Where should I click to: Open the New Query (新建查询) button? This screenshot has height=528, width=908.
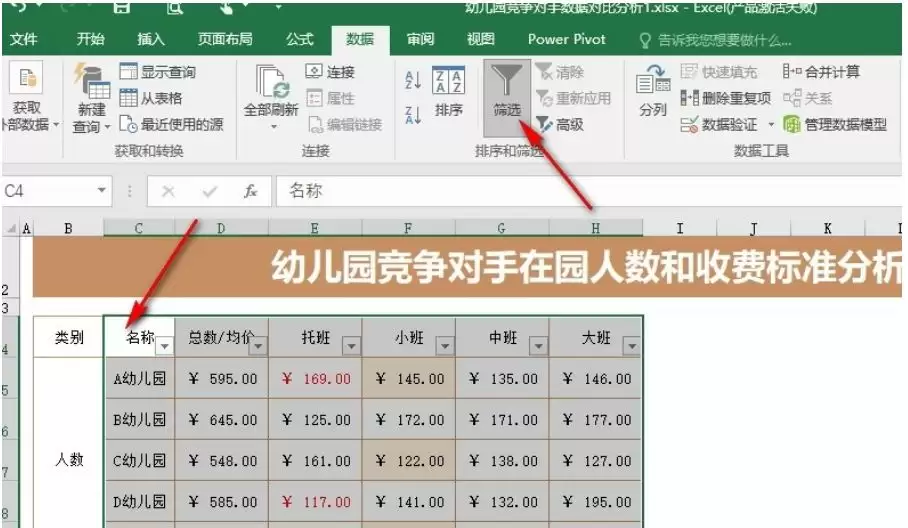(x=92, y=98)
